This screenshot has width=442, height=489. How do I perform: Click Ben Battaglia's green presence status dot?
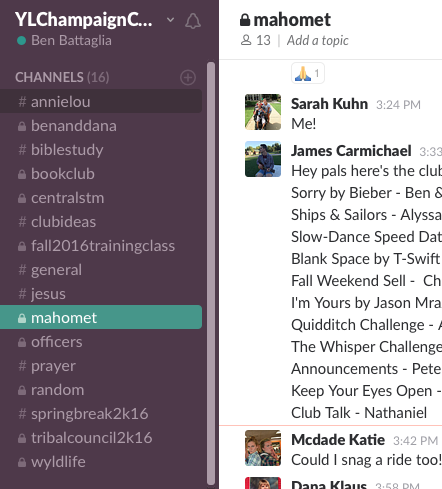point(22,41)
